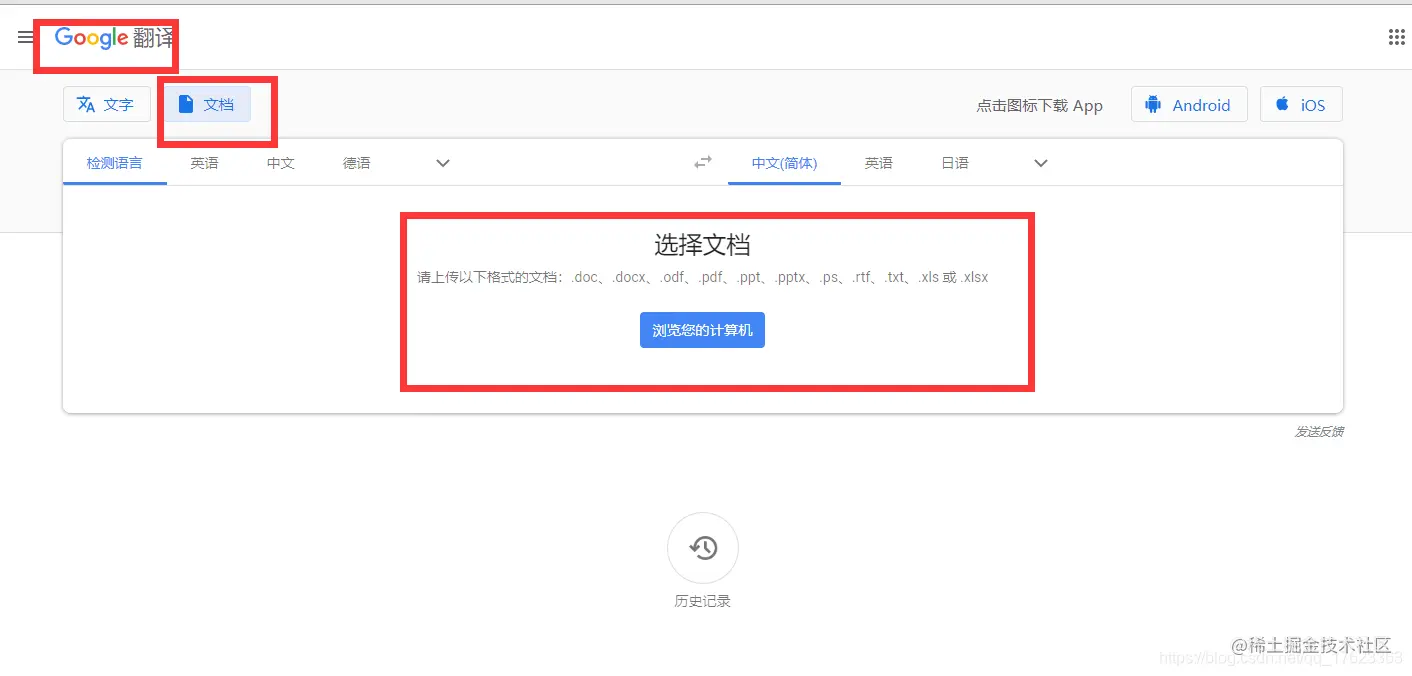Select the 文档 document translation mode
The image size is (1412, 676).
(208, 104)
